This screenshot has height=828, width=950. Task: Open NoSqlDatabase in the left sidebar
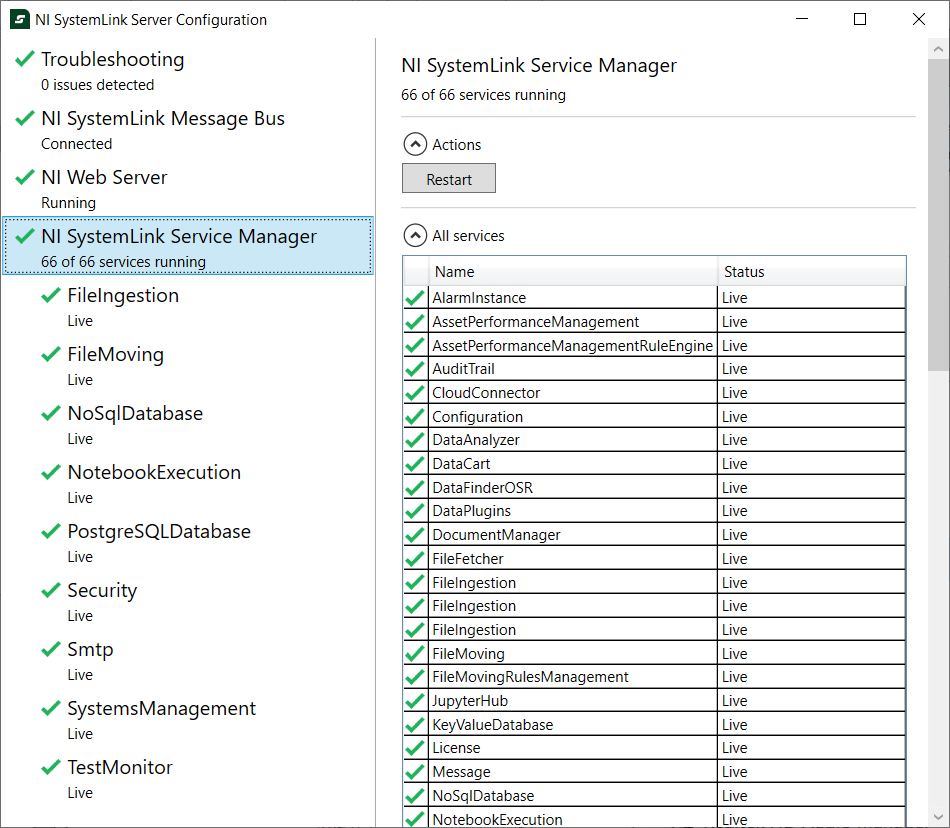tap(188, 423)
